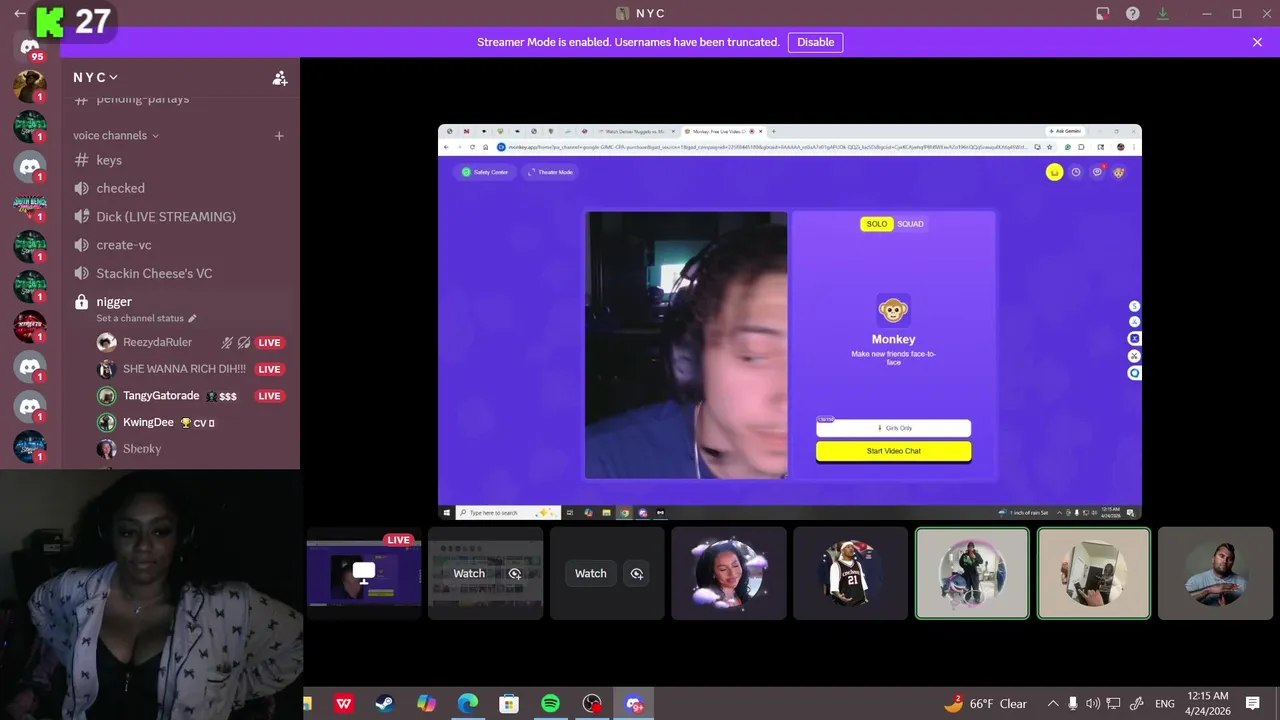Launch Steam from the taskbar
Image resolution: width=1280 pixels, height=720 pixels.
384,704
